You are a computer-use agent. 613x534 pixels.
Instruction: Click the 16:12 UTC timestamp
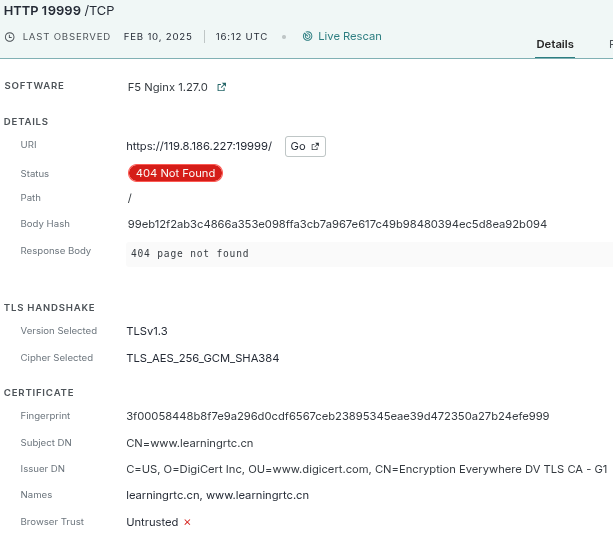pyautogui.click(x=240, y=37)
